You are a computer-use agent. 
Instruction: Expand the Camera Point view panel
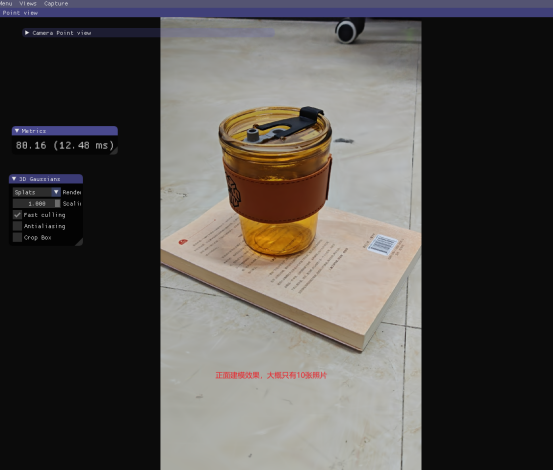click(x=27, y=33)
